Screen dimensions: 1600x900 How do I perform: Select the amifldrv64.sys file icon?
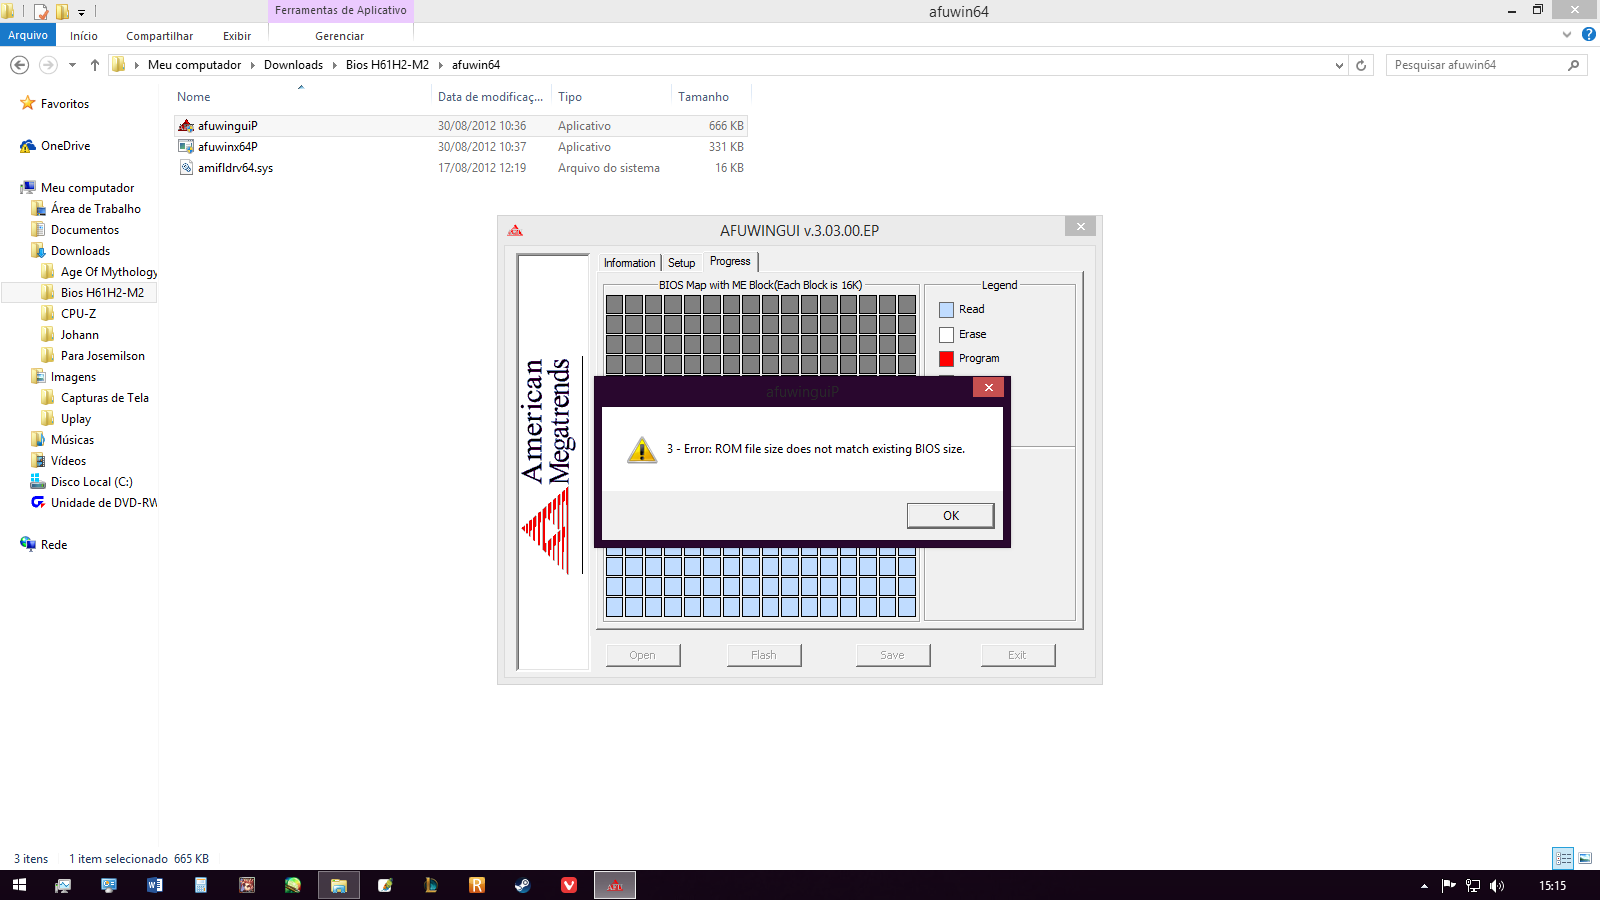point(186,168)
